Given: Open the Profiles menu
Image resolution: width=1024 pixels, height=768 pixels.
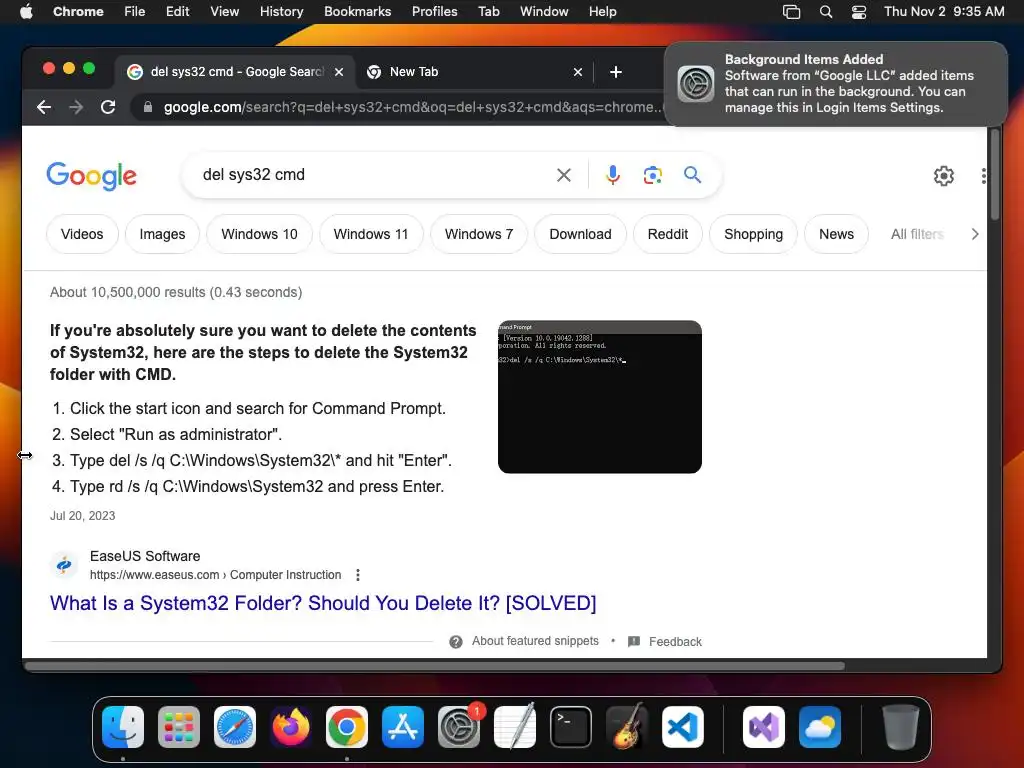Looking at the screenshot, I should (434, 12).
